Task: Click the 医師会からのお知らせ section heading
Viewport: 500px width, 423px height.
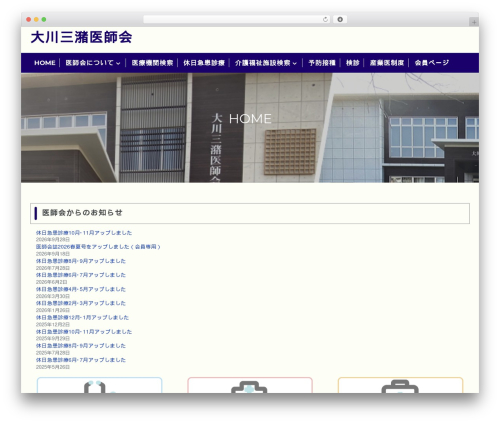Action: pyautogui.click(x=82, y=213)
